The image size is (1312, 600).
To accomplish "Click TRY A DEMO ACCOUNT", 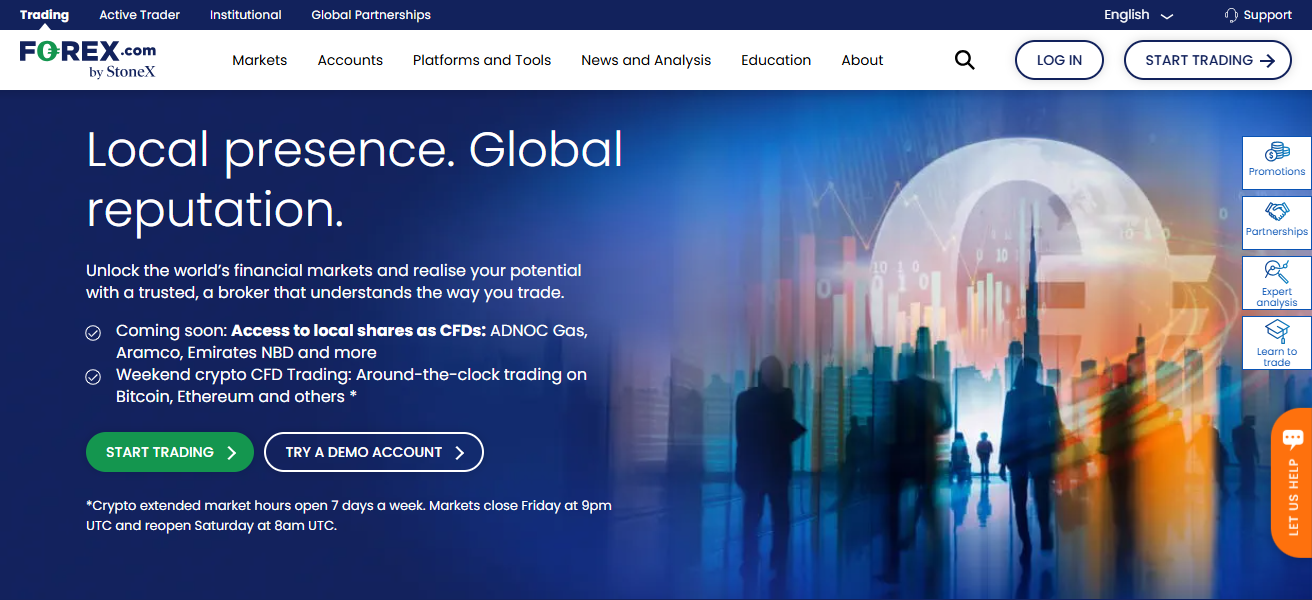I will click(x=373, y=452).
